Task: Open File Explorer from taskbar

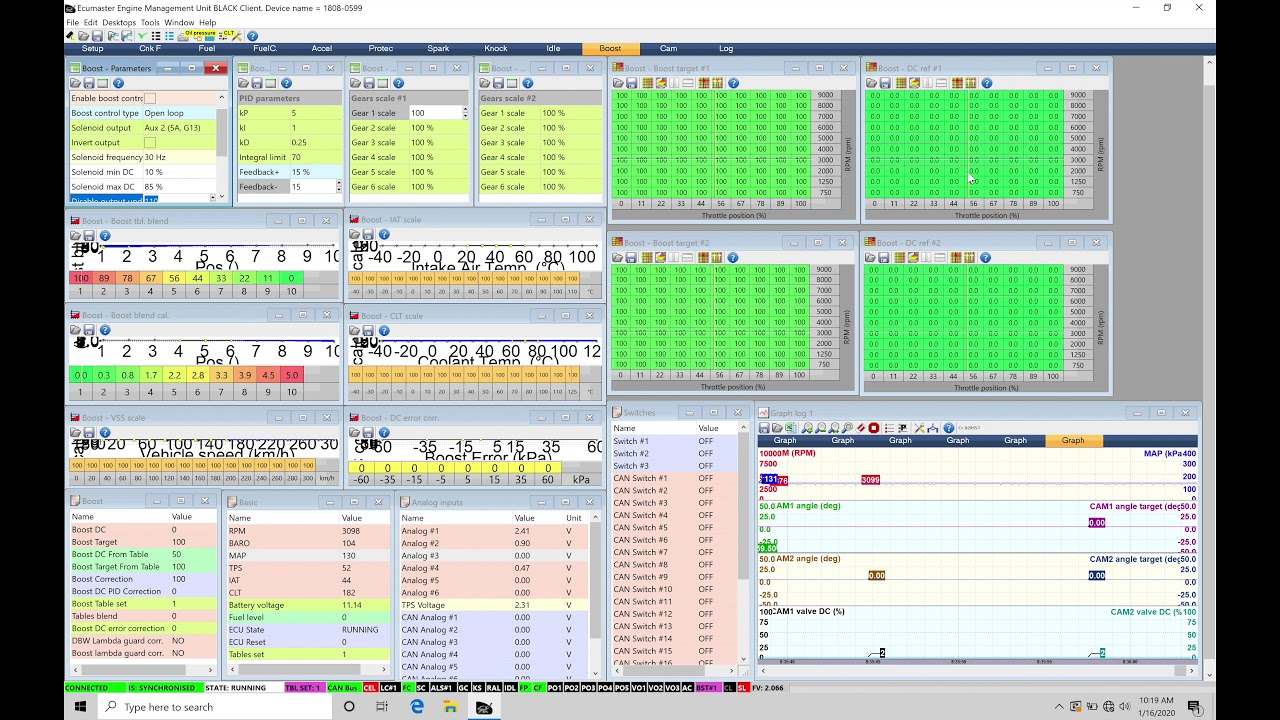Action: pos(450,707)
